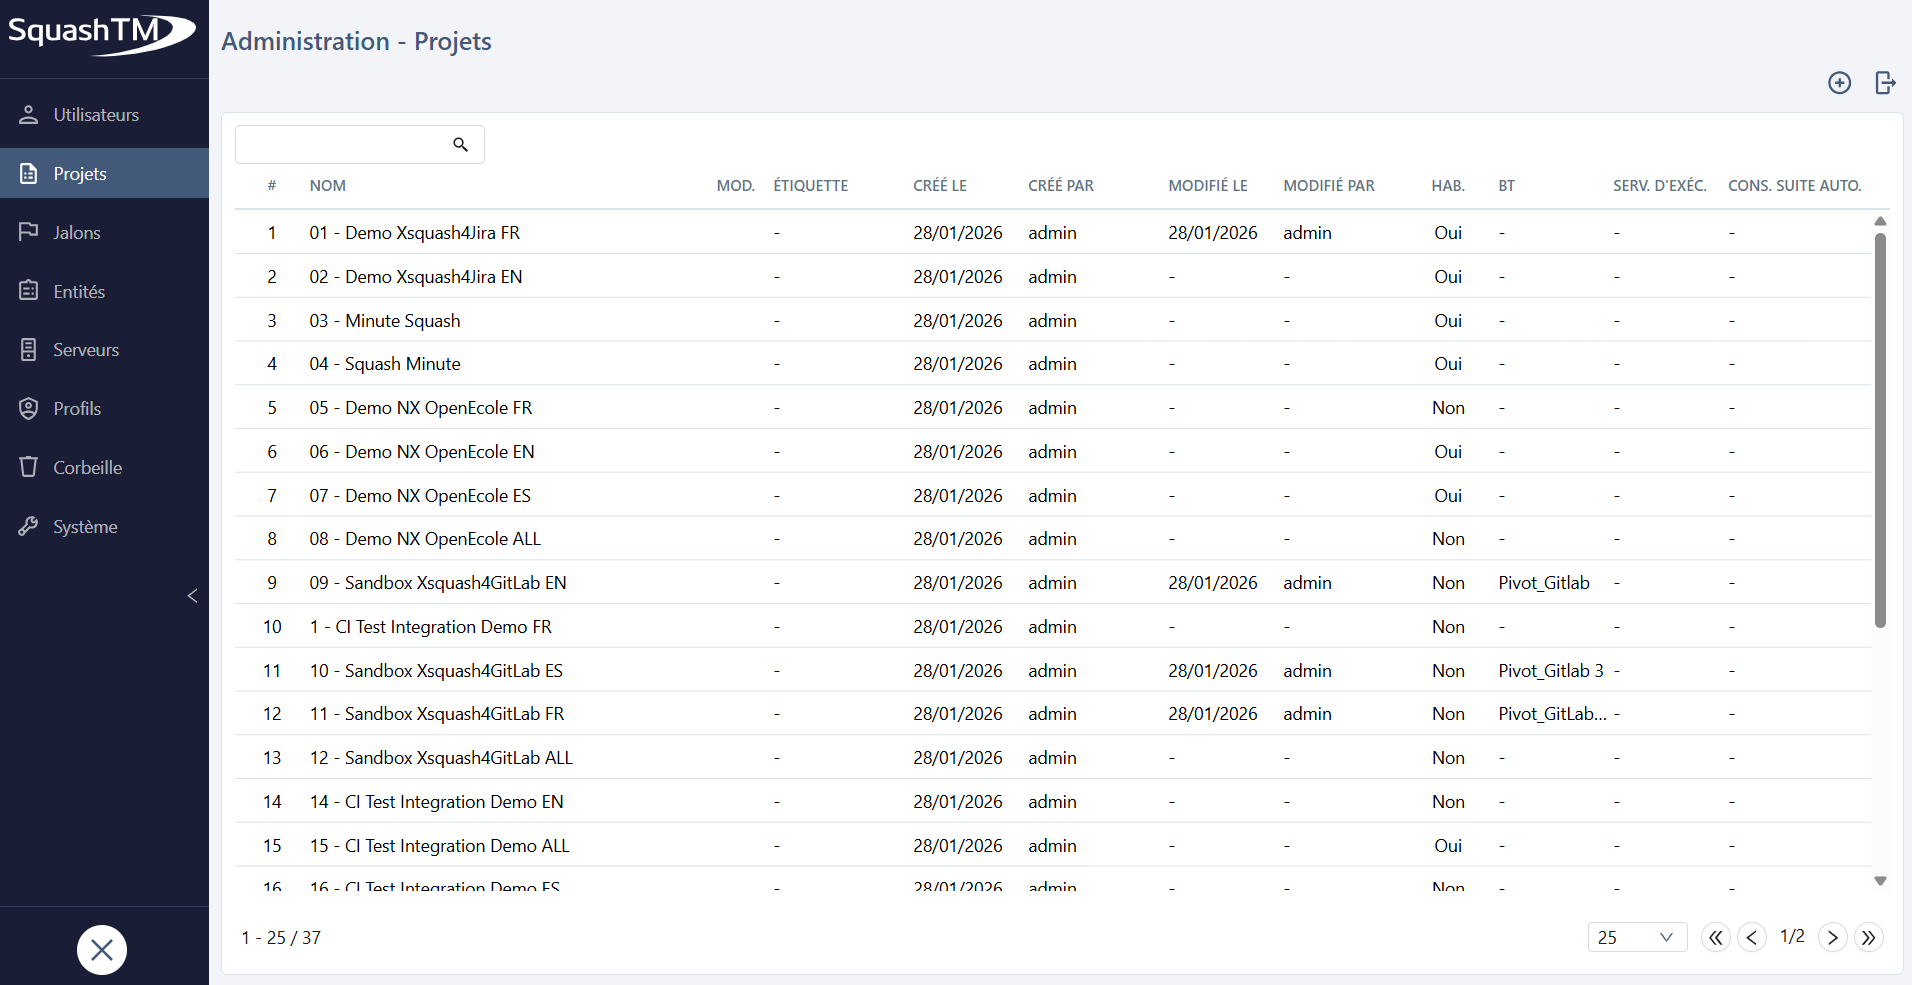The width and height of the screenshot is (1912, 985).
Task: Open the page size dropdown showing 25
Action: pyautogui.click(x=1637, y=937)
